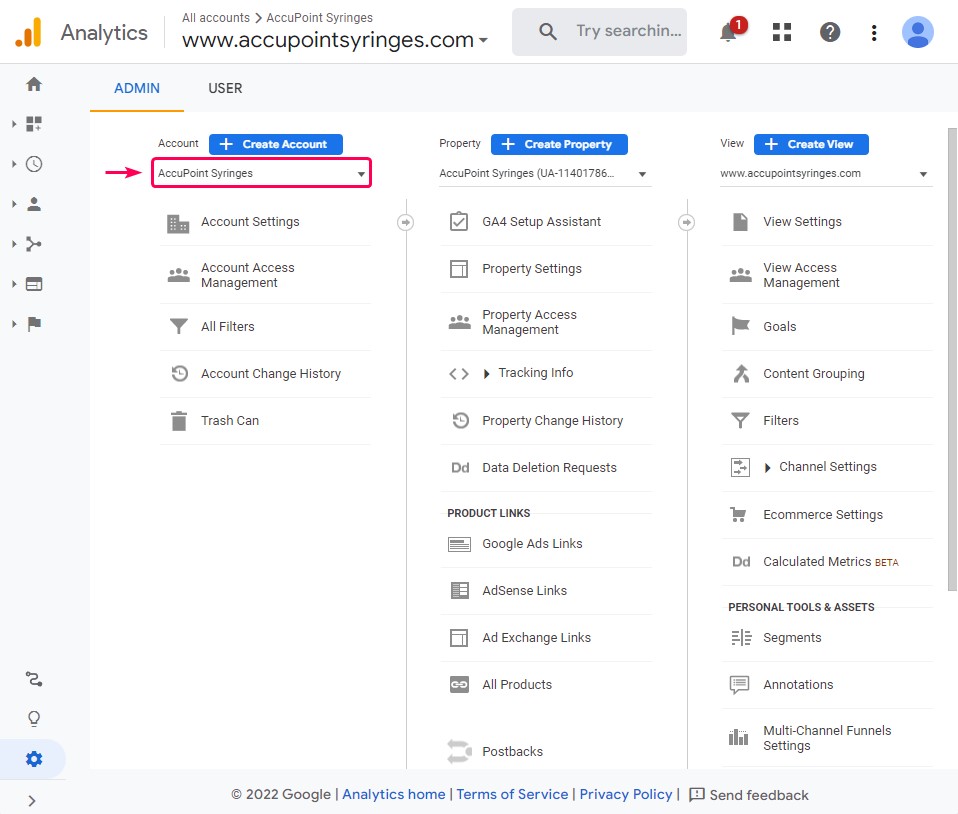Open the AccuPoint Syringes account dropdown

pos(261,173)
